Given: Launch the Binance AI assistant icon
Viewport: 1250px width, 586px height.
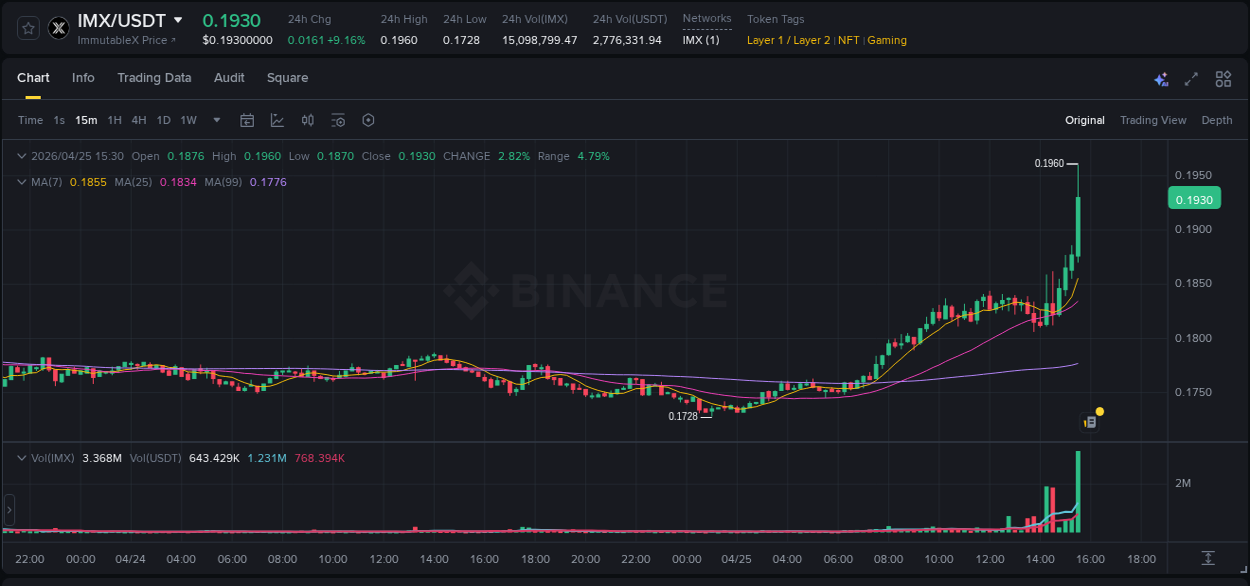Looking at the screenshot, I should 1160,78.
